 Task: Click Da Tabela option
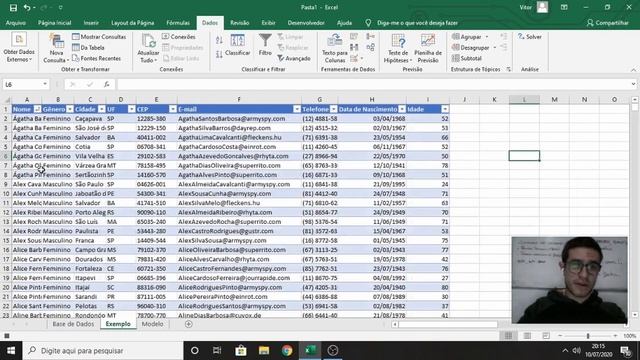click(x=89, y=48)
